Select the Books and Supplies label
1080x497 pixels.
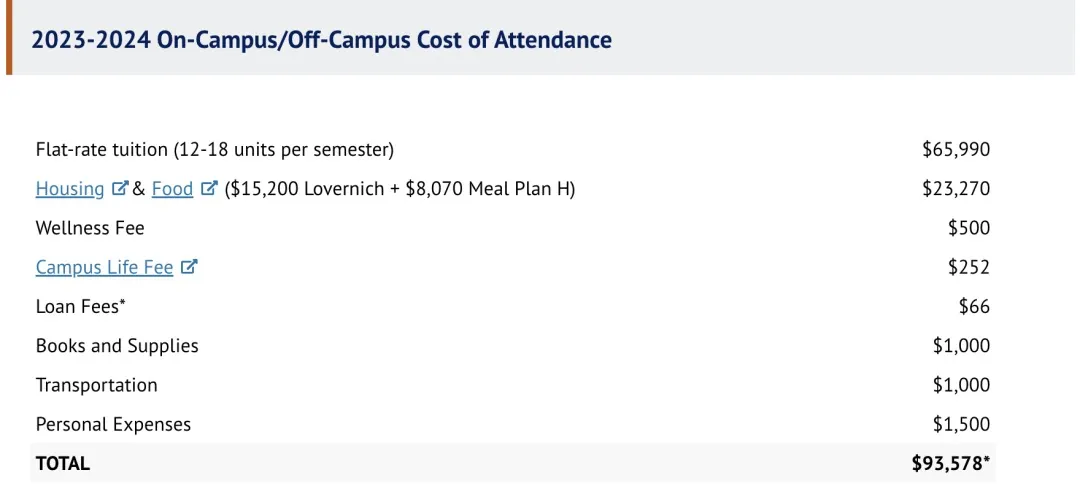pyautogui.click(x=117, y=346)
